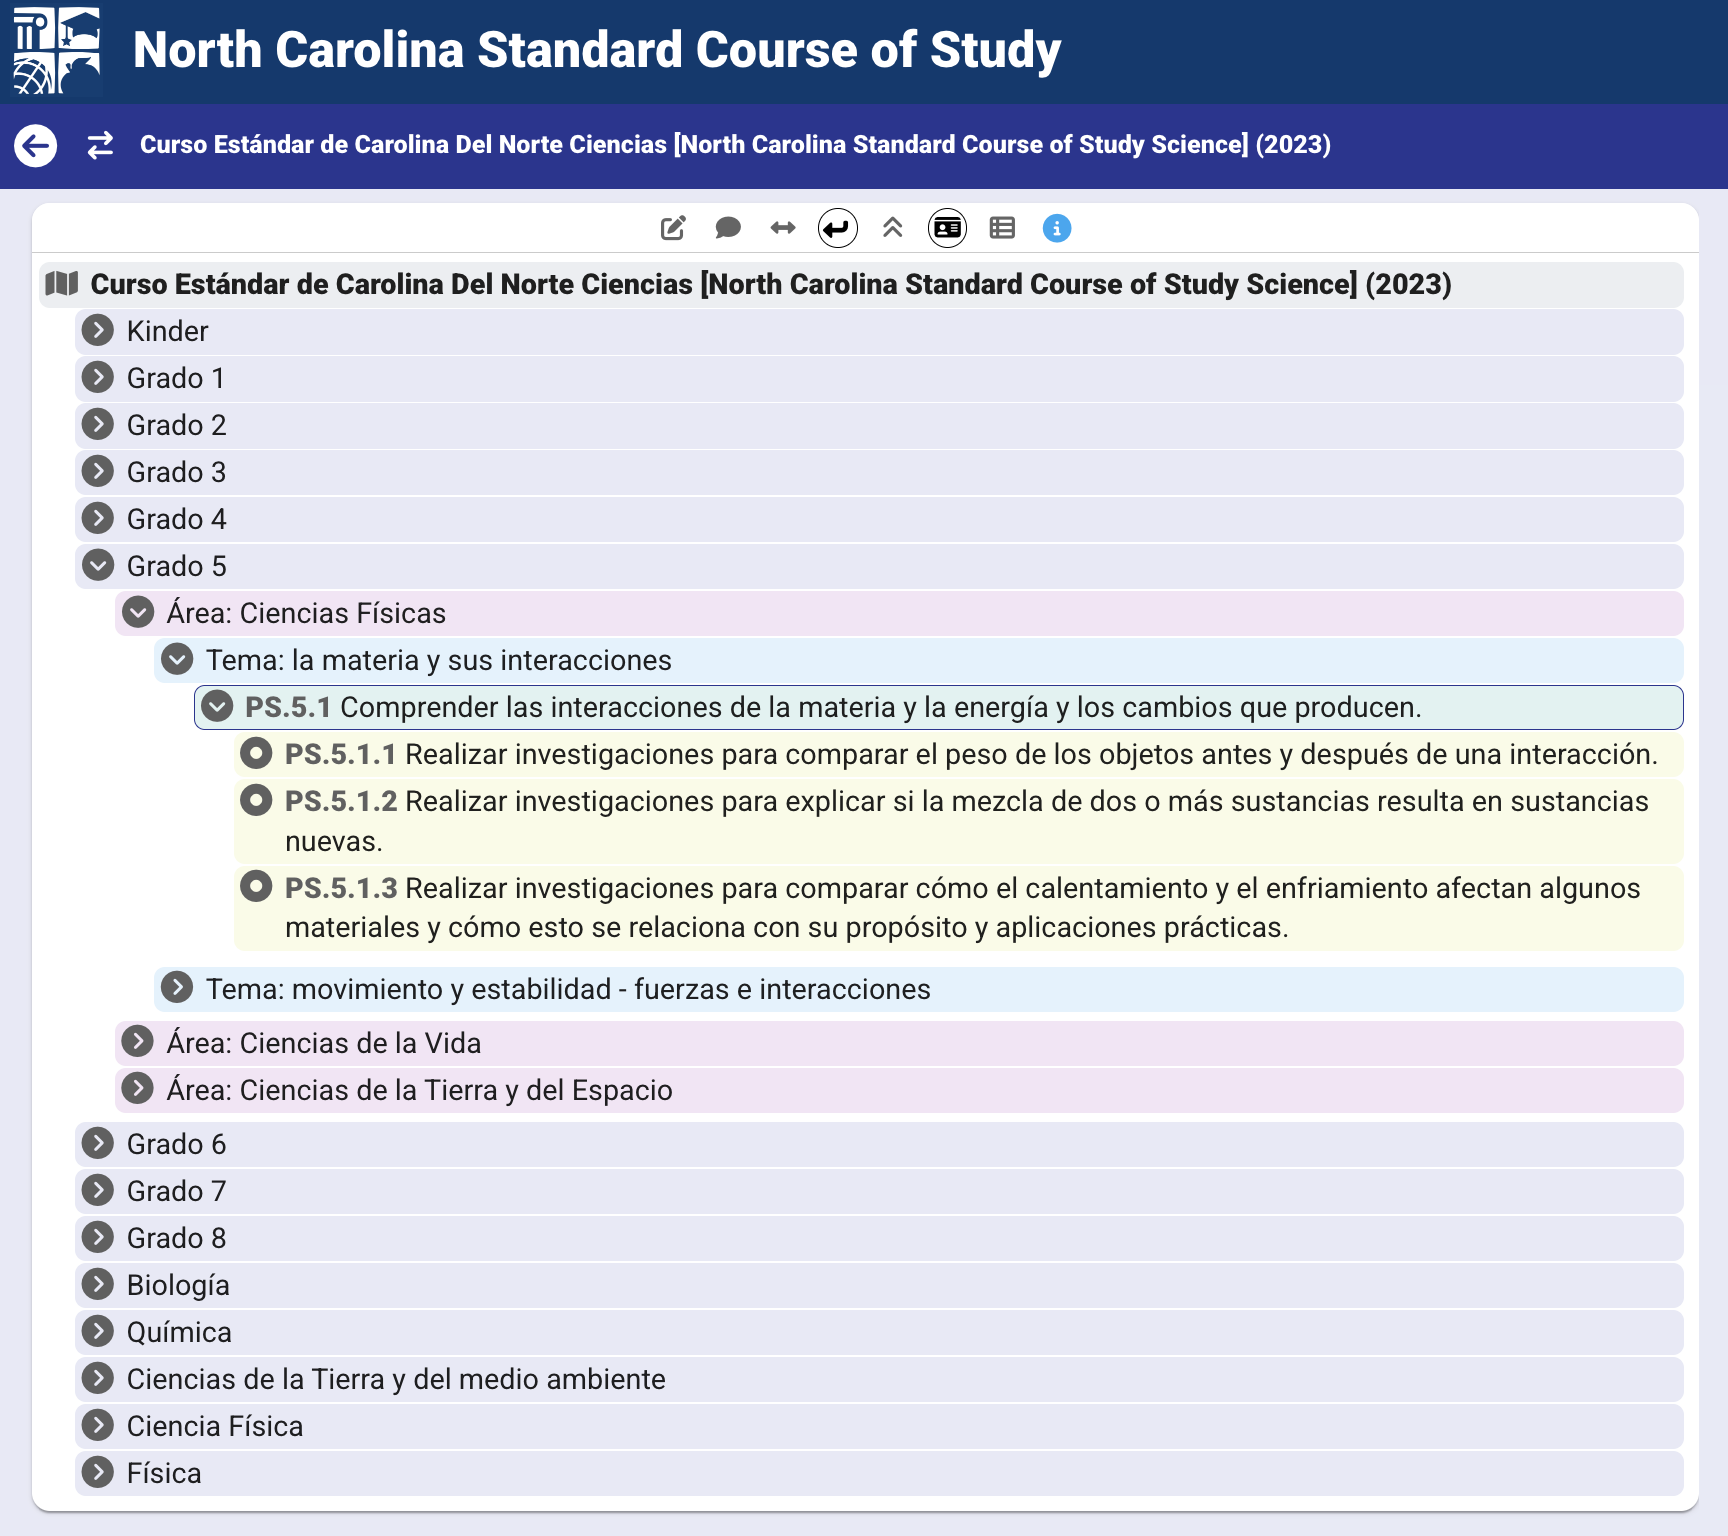This screenshot has width=1728, height=1536.
Task: Open the blue info icon
Action: (1057, 229)
